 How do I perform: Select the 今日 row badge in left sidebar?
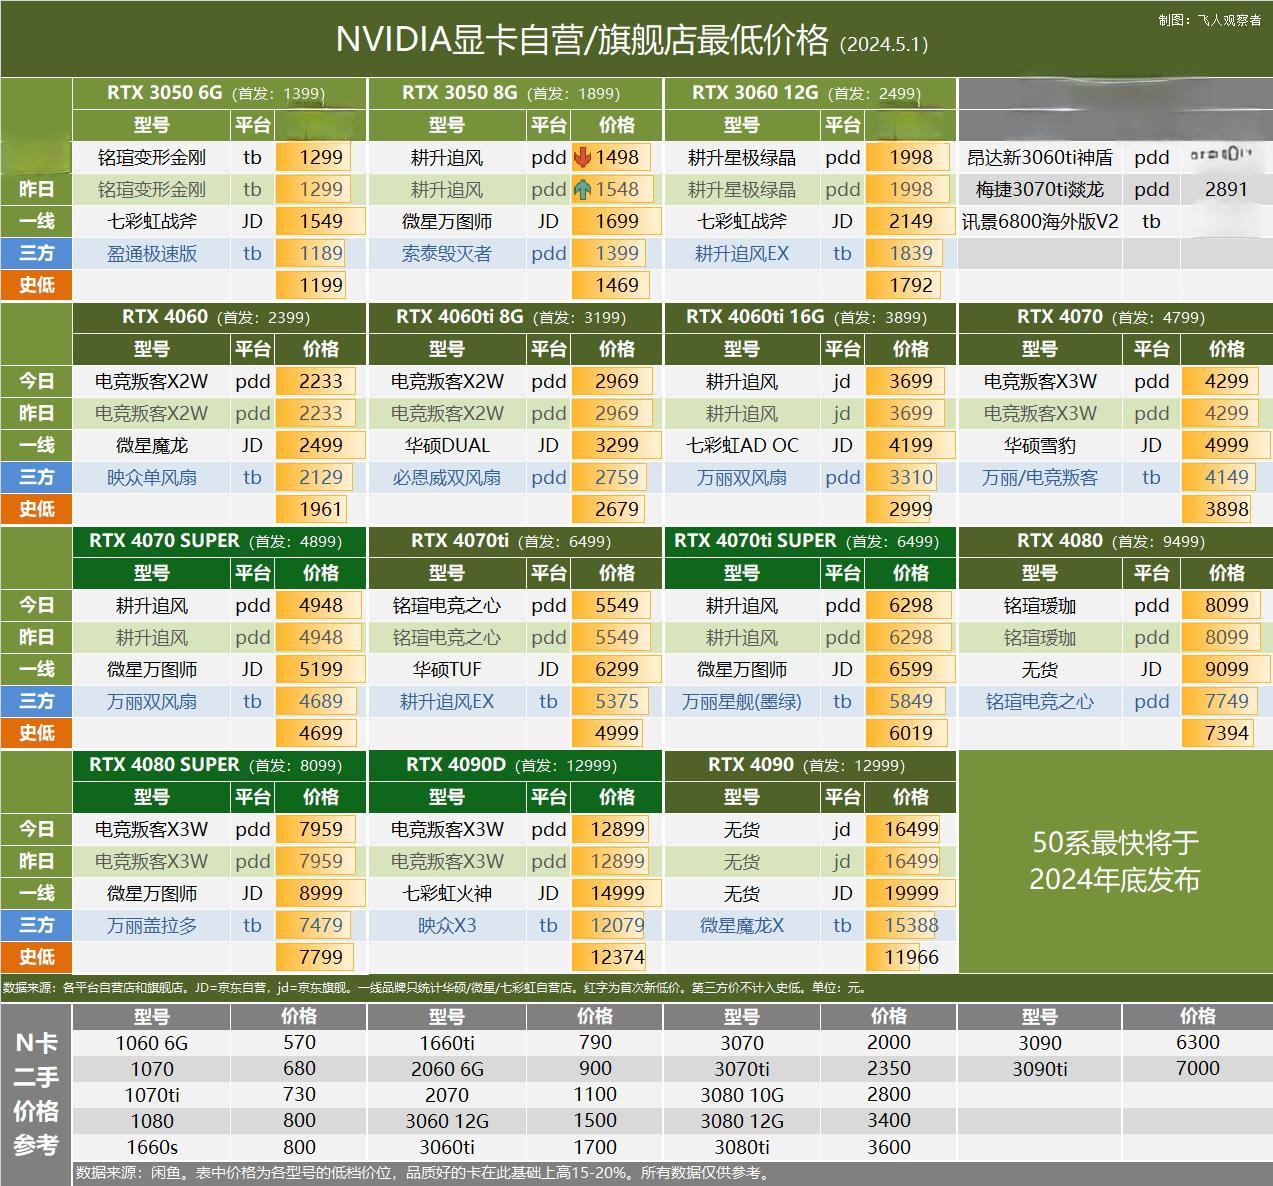37,381
